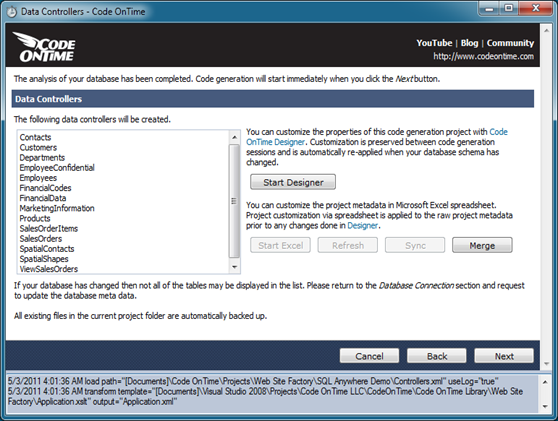Select SalesOrders in the controllers list
This screenshot has width=558, height=421.
coord(41,239)
